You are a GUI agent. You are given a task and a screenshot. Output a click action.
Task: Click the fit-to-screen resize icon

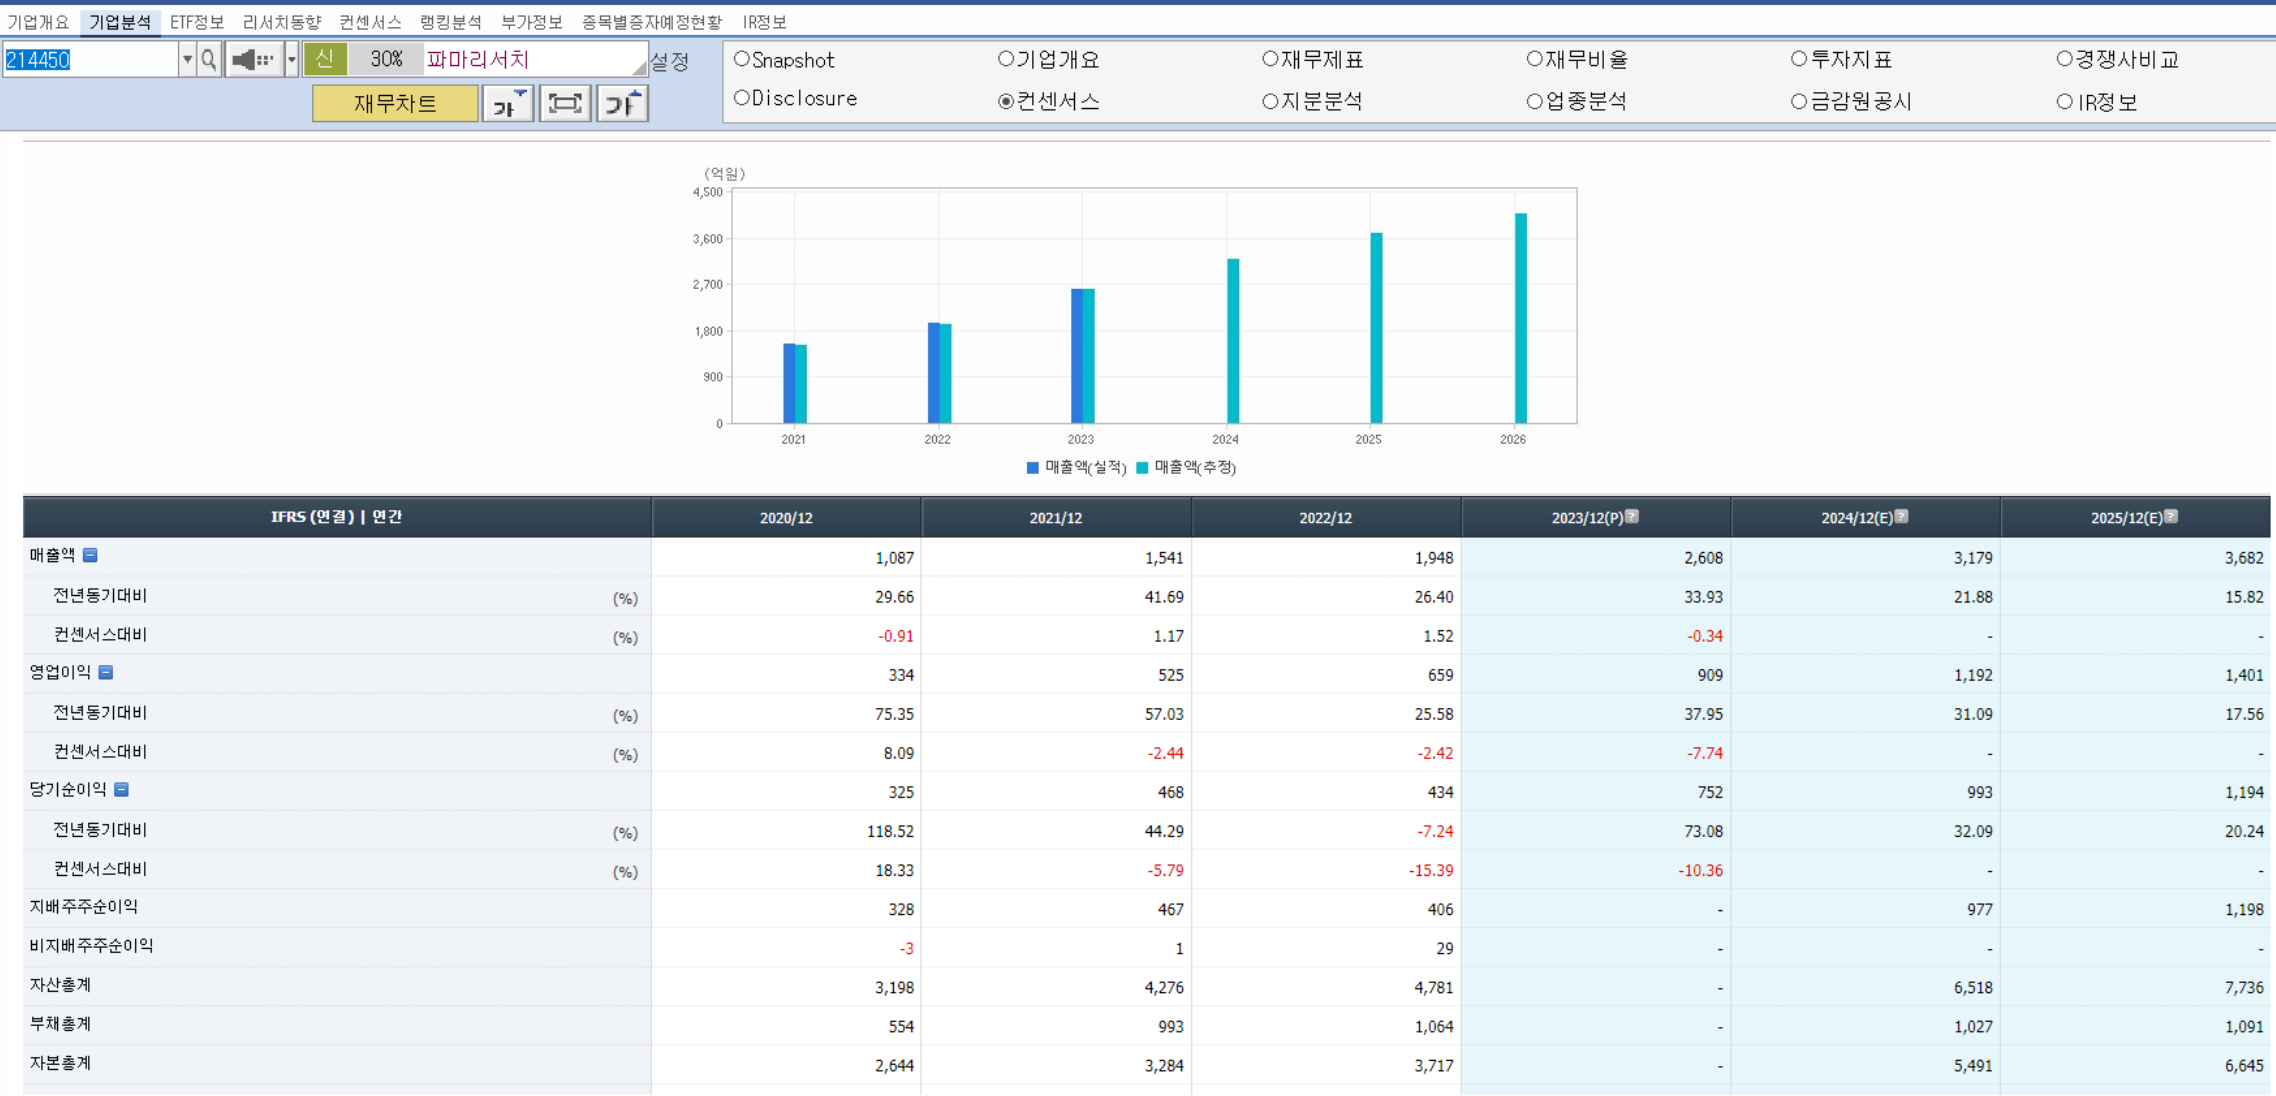click(x=565, y=103)
